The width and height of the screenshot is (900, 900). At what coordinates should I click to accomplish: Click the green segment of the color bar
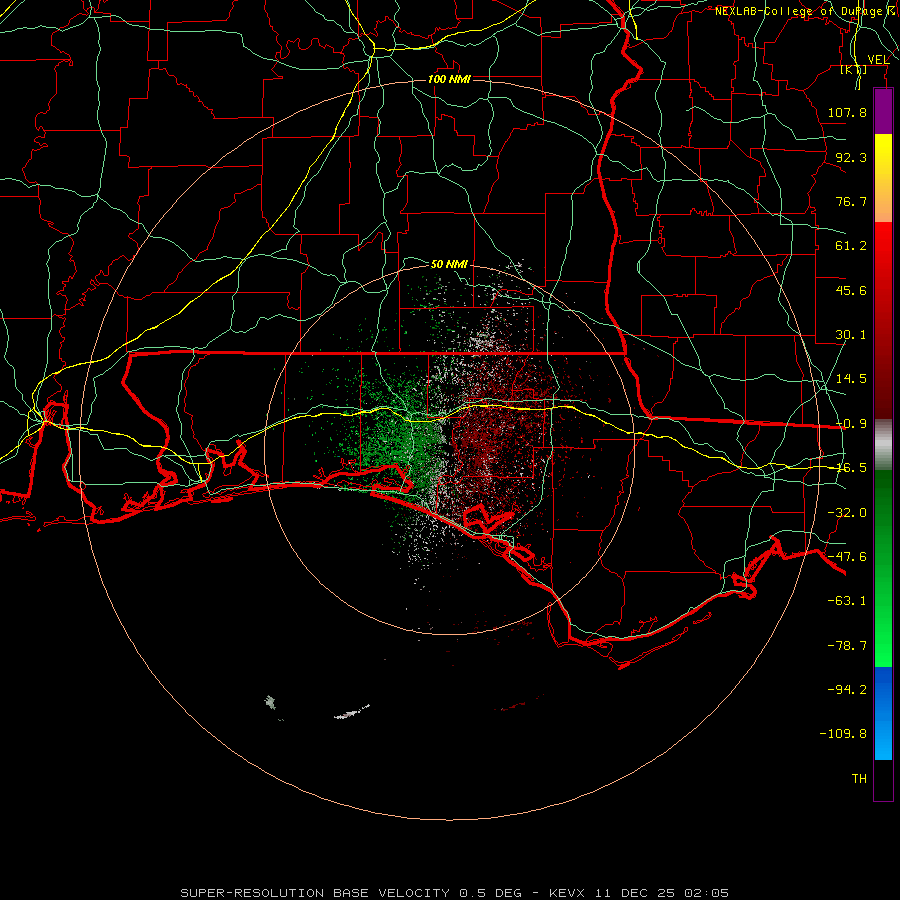tap(883, 568)
